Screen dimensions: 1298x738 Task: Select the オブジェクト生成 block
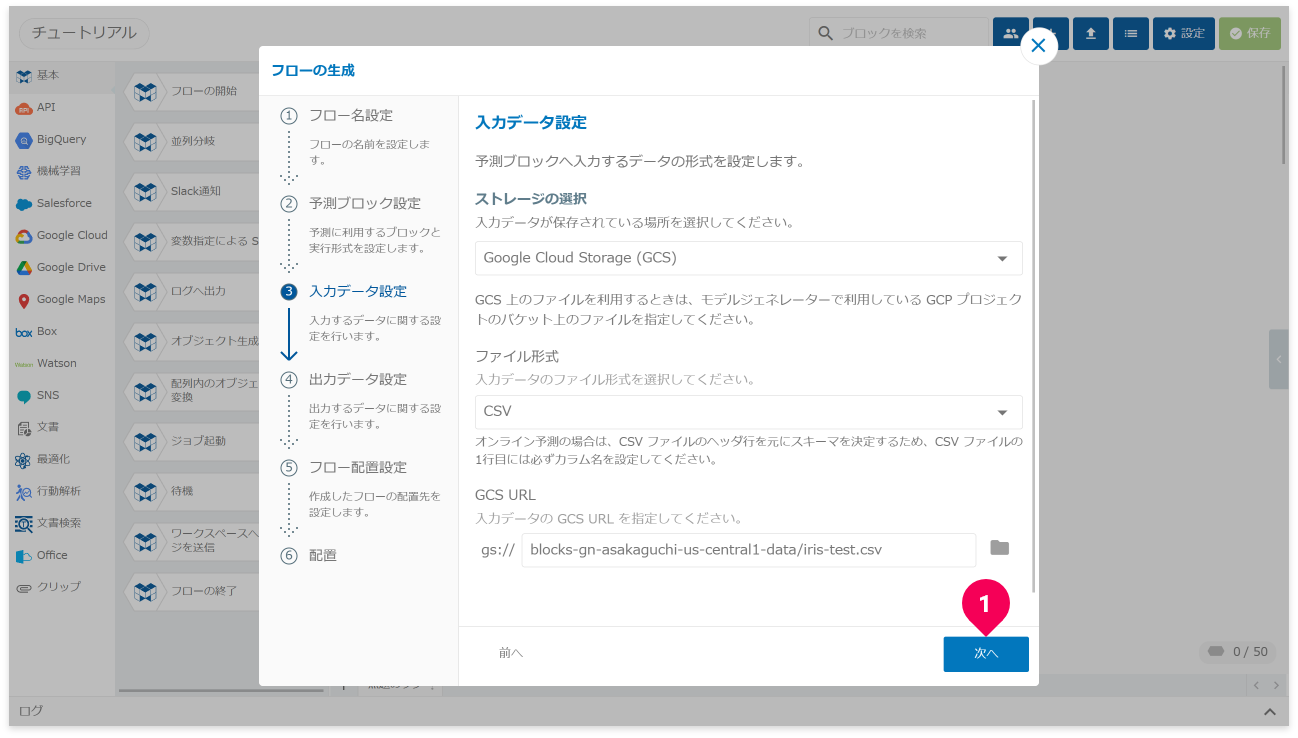pyautogui.click(x=192, y=341)
